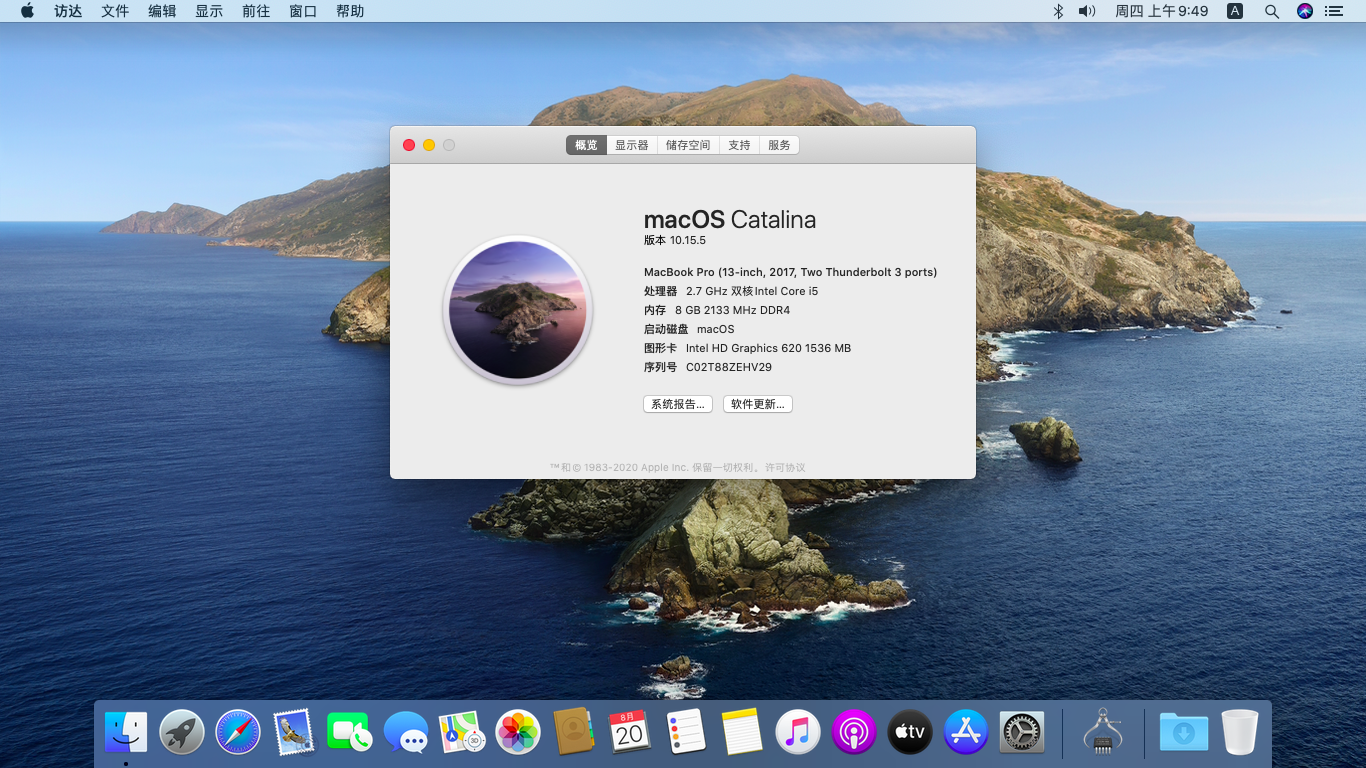Switch to 显示器 tab
The width and height of the screenshot is (1366, 768).
pos(632,145)
